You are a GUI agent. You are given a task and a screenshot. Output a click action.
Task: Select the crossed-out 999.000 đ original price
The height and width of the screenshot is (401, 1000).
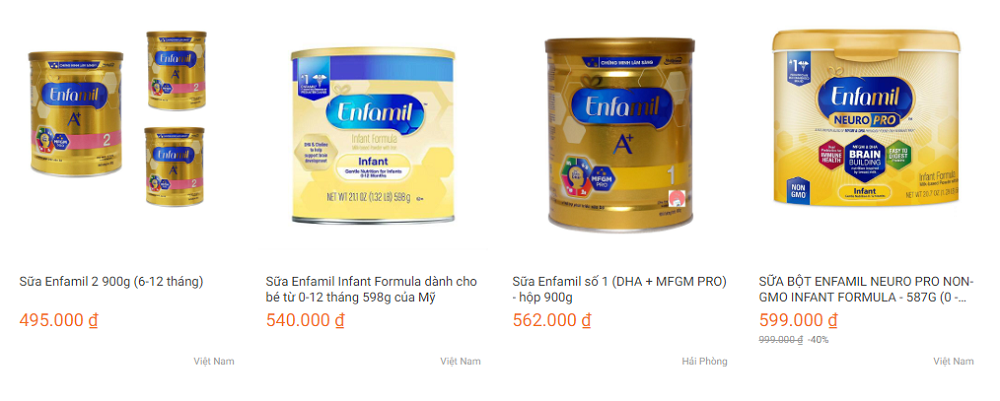tap(781, 340)
